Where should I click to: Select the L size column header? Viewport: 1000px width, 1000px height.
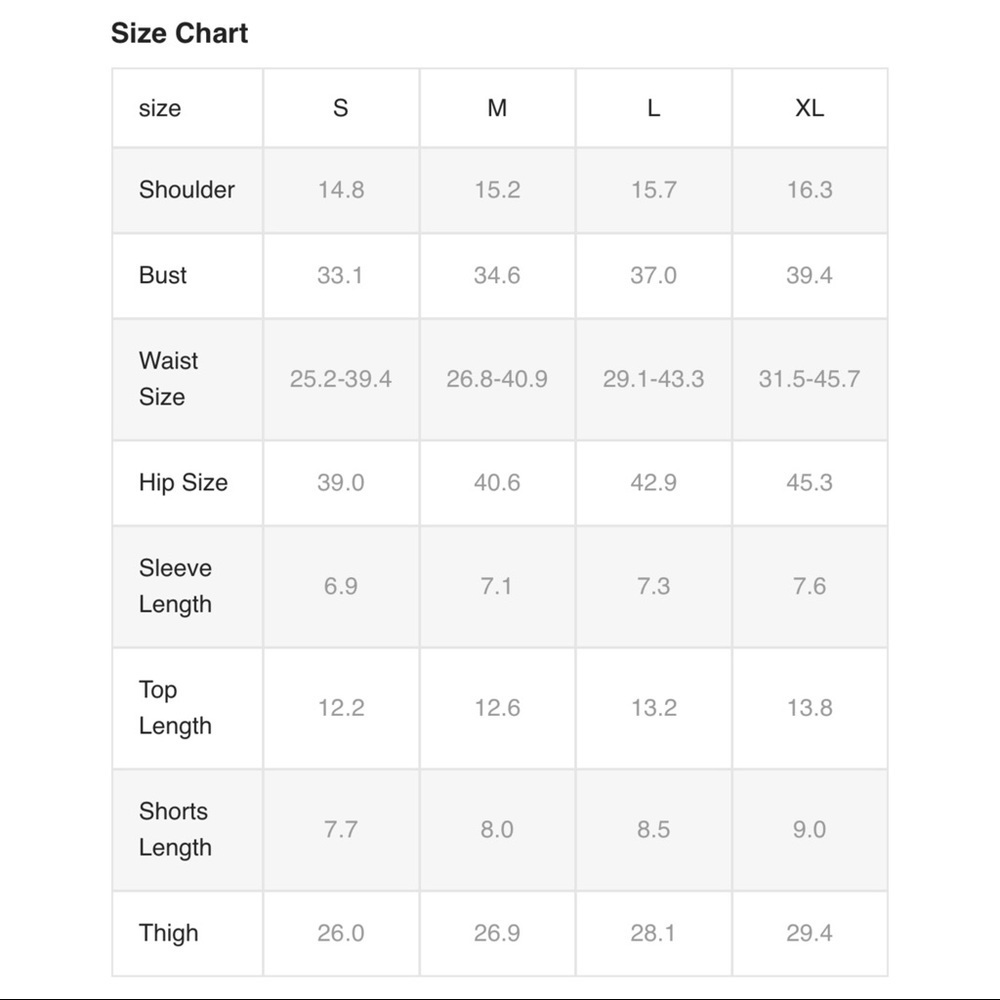(653, 108)
